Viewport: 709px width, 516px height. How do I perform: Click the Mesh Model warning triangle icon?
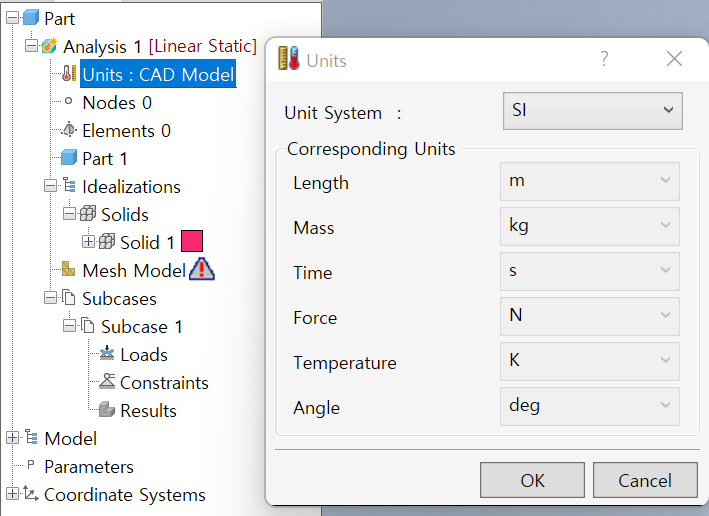[x=202, y=269]
